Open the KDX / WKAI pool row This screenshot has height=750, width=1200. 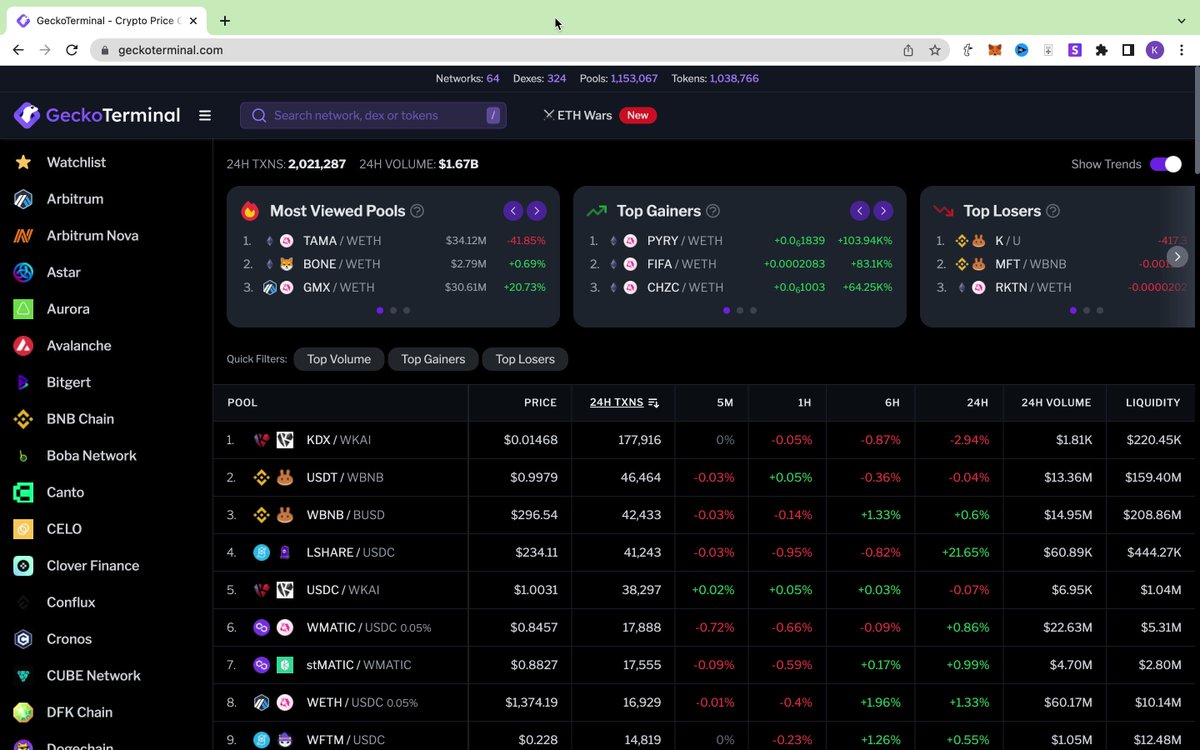point(704,440)
